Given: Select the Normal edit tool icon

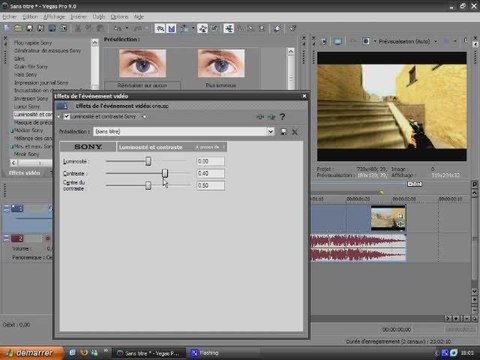Looking at the screenshot, I should pos(229,29).
